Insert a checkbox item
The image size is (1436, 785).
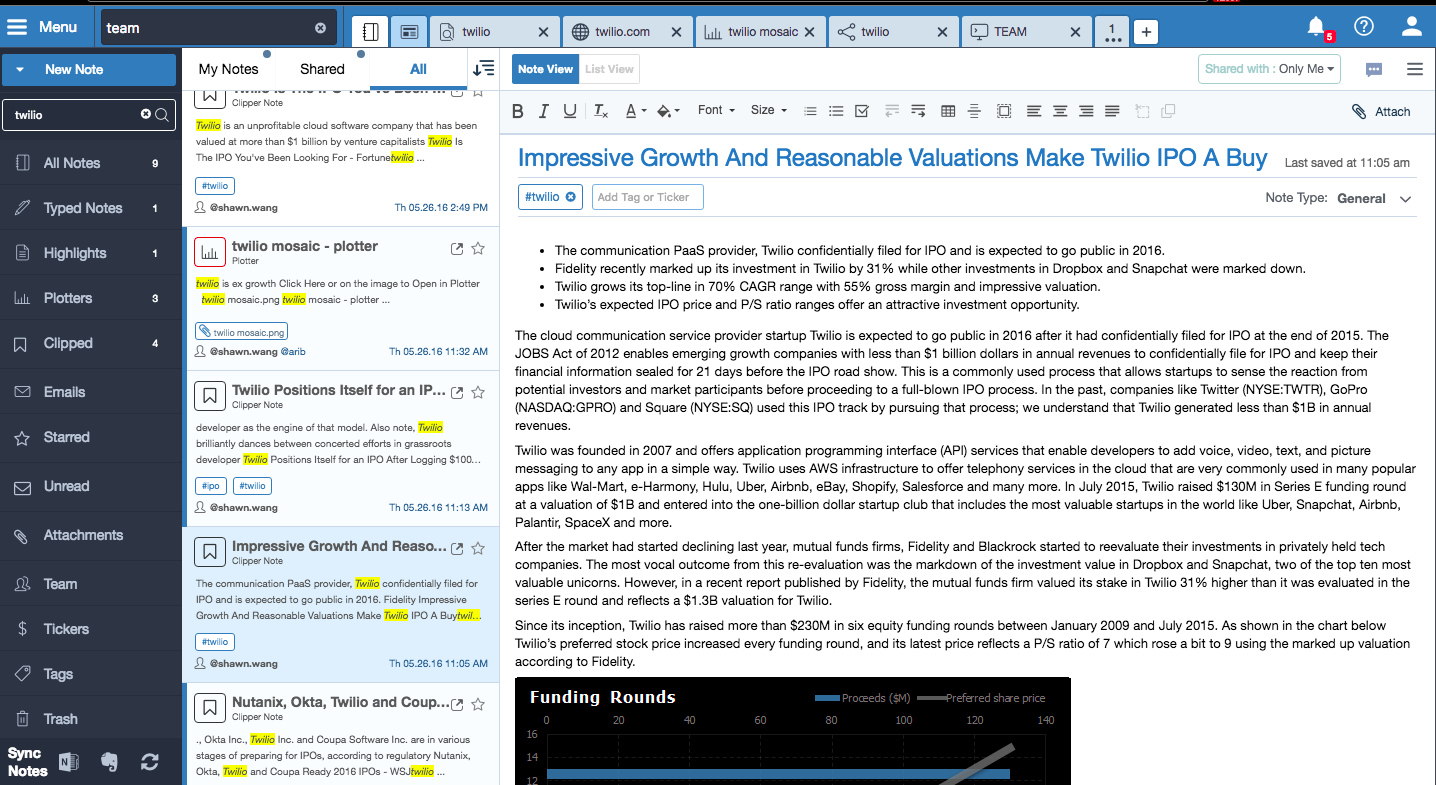tap(862, 111)
